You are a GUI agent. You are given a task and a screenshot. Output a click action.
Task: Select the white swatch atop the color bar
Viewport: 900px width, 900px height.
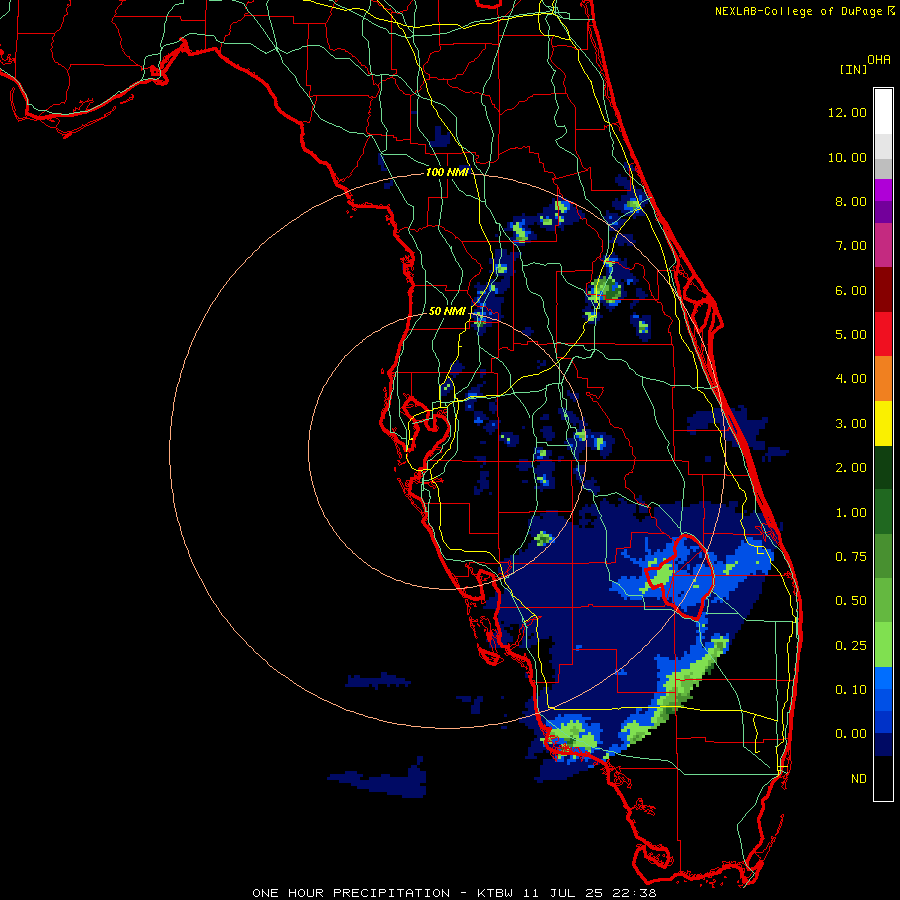883,112
